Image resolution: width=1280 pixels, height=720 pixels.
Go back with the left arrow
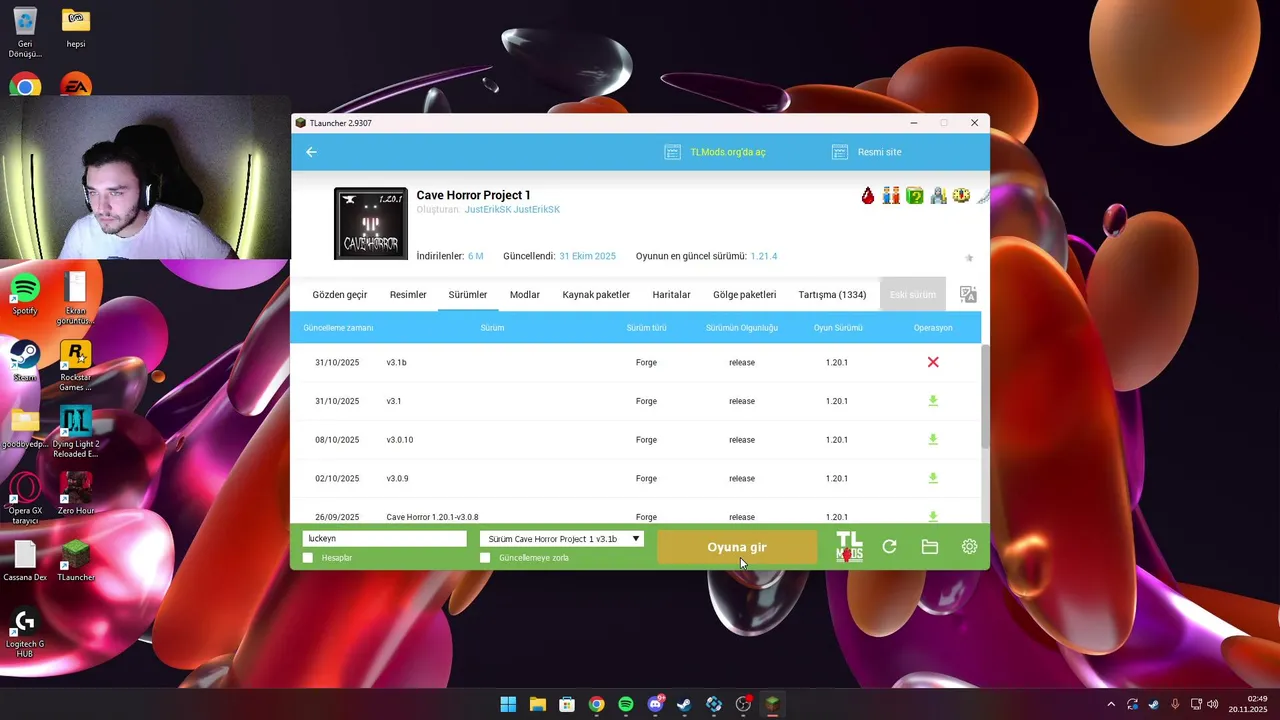point(311,152)
